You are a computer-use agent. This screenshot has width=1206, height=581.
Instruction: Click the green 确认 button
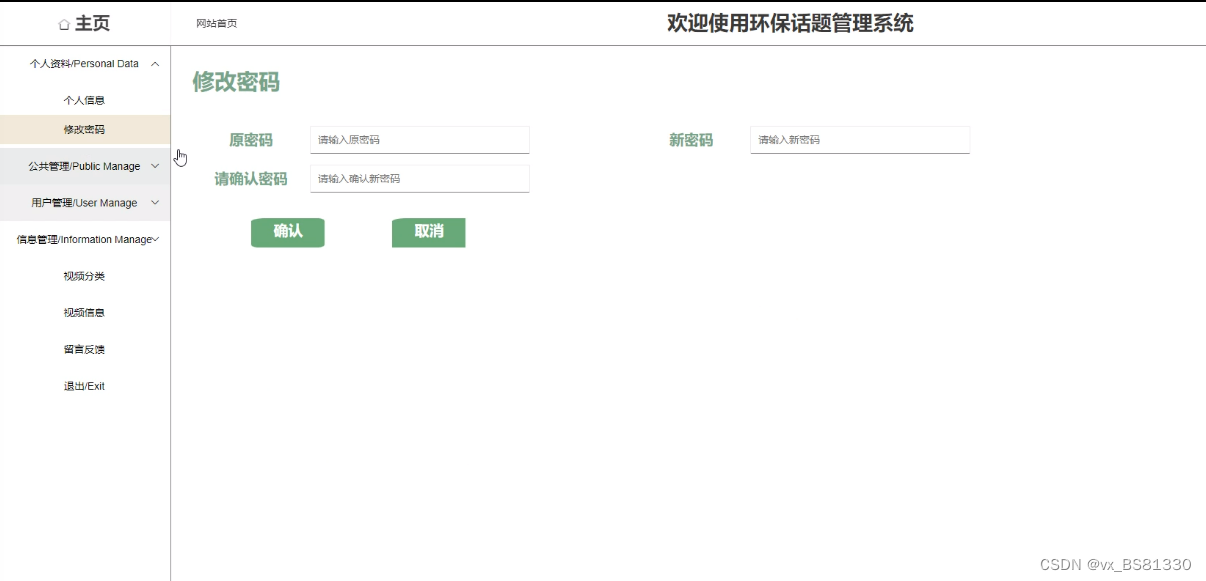coord(288,232)
